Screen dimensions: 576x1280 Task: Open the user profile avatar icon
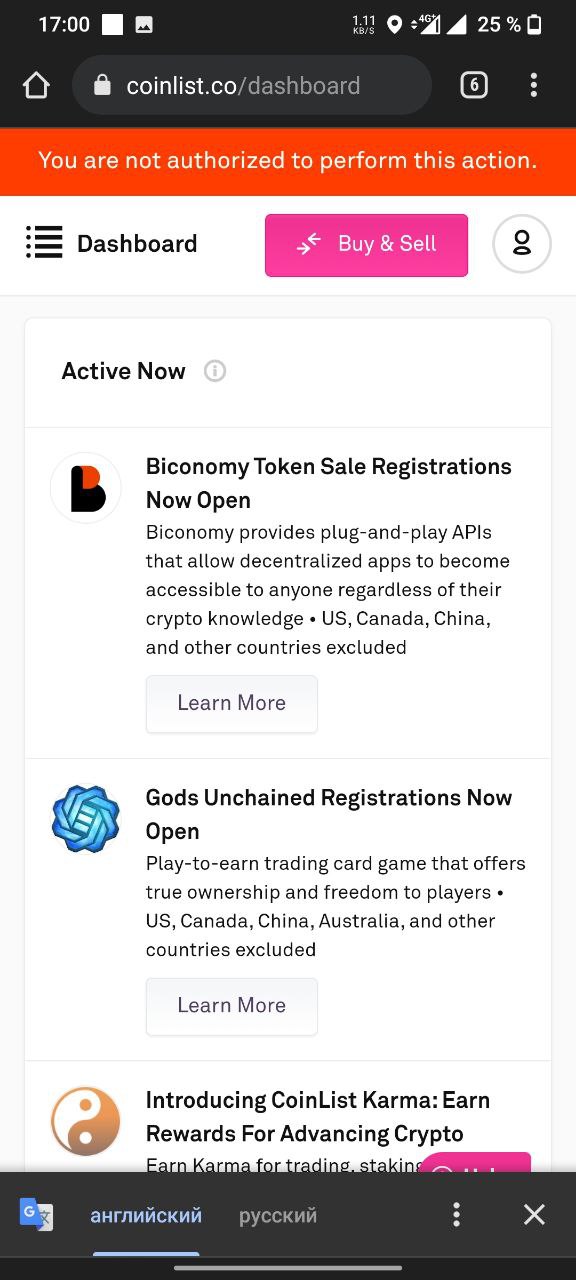tap(522, 244)
